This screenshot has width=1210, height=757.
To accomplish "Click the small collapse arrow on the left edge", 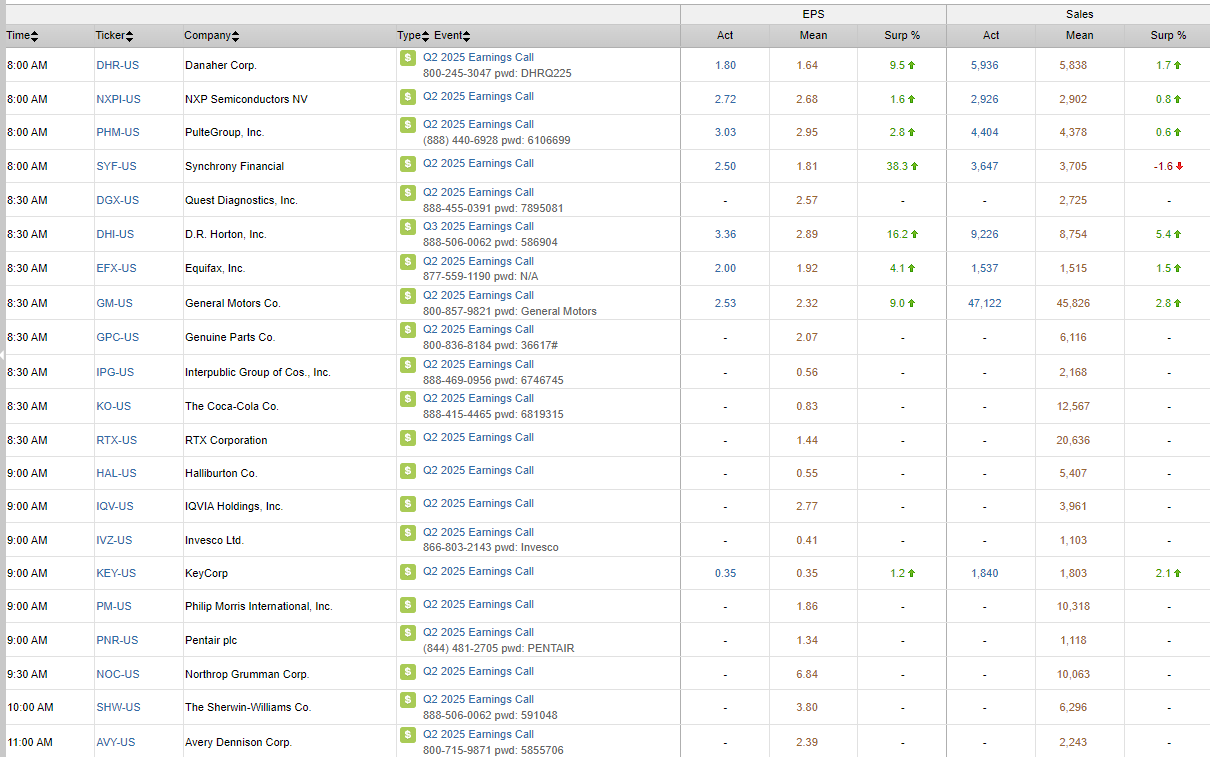I will click(2, 355).
